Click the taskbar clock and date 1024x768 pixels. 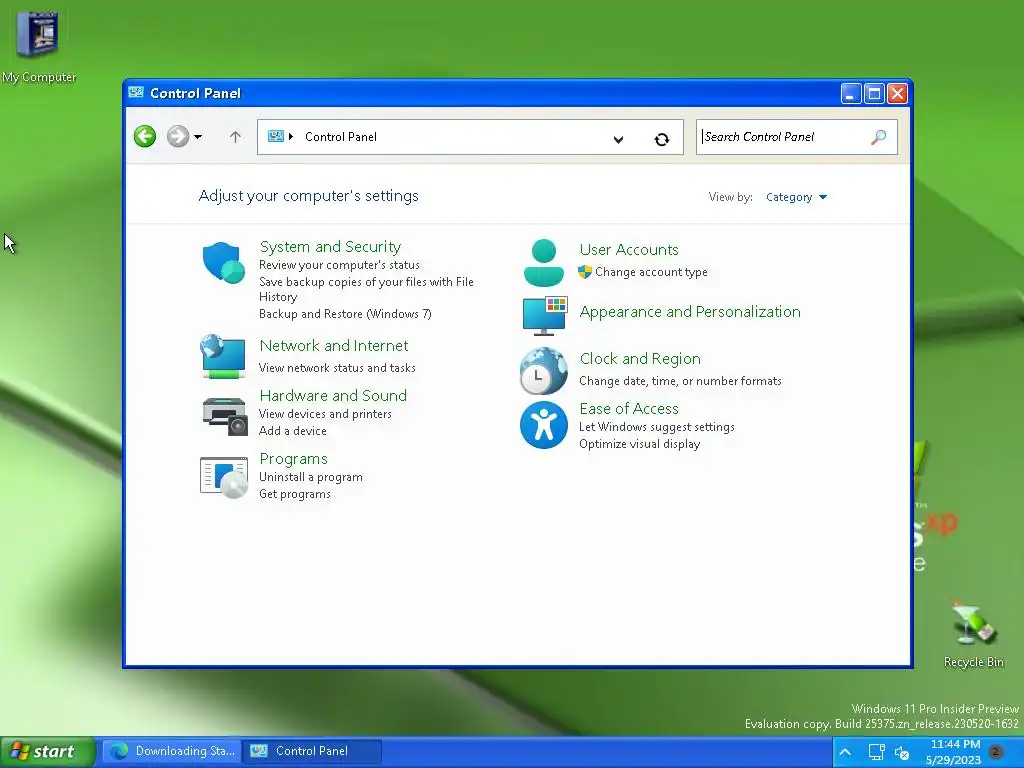(953, 752)
